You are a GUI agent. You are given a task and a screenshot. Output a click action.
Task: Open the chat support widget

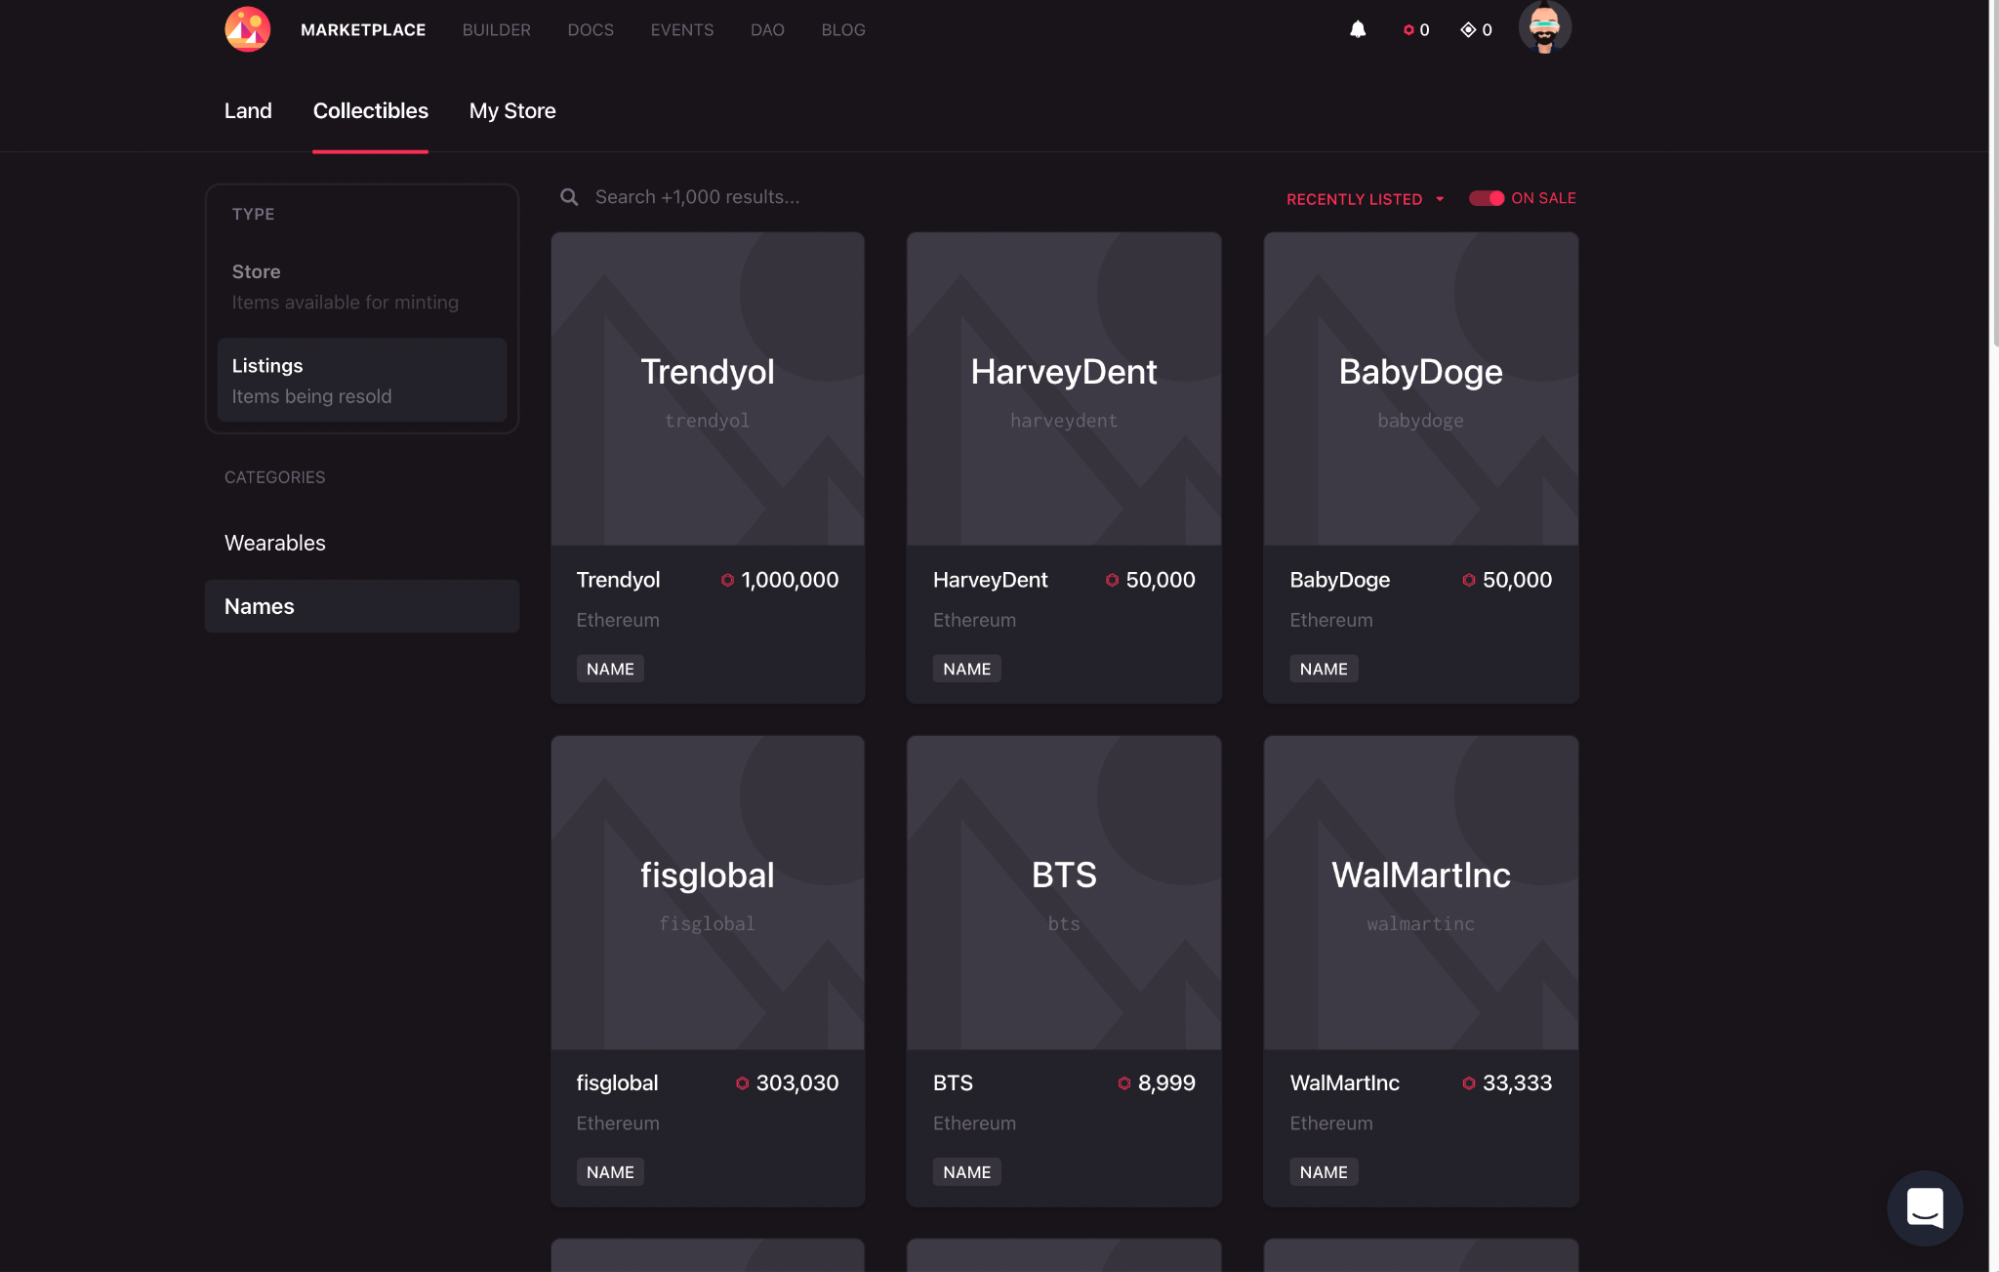tap(1924, 1207)
